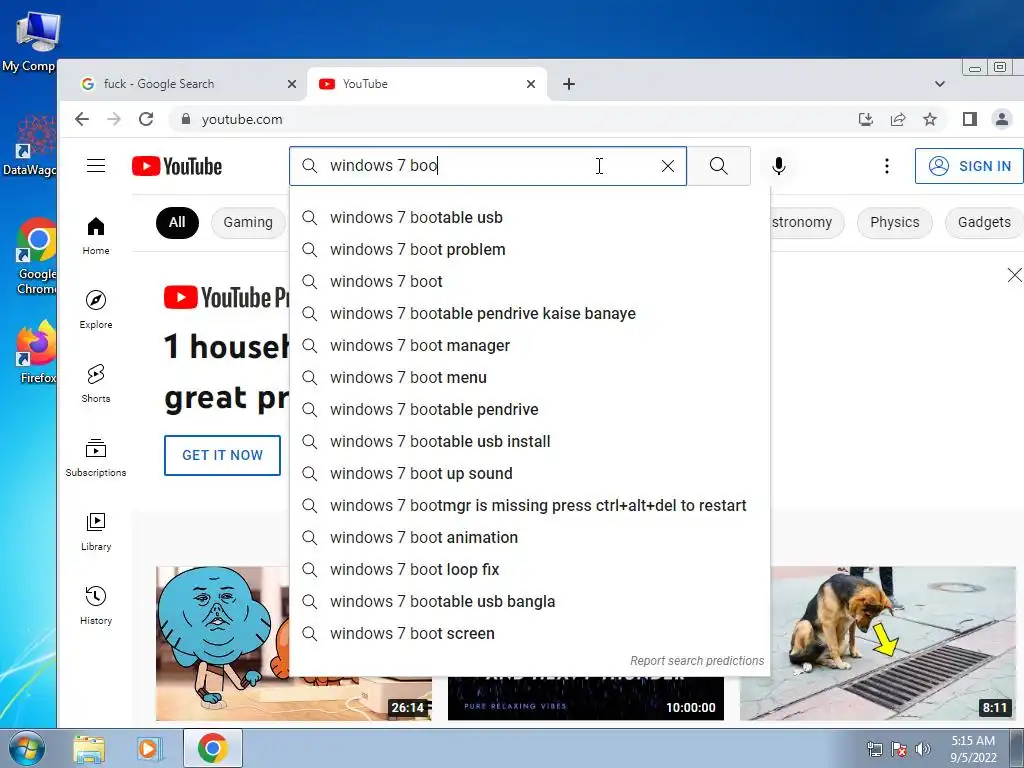Open the YouTube hamburger guide menu
This screenshot has height=768, width=1024.
(x=96, y=166)
